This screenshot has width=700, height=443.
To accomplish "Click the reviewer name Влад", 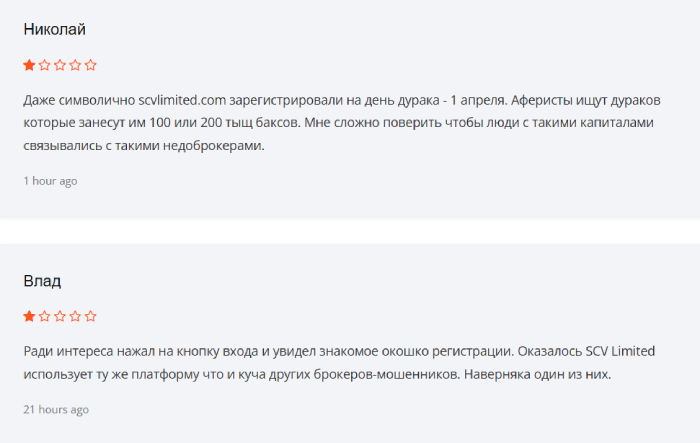I will click(x=42, y=280).
